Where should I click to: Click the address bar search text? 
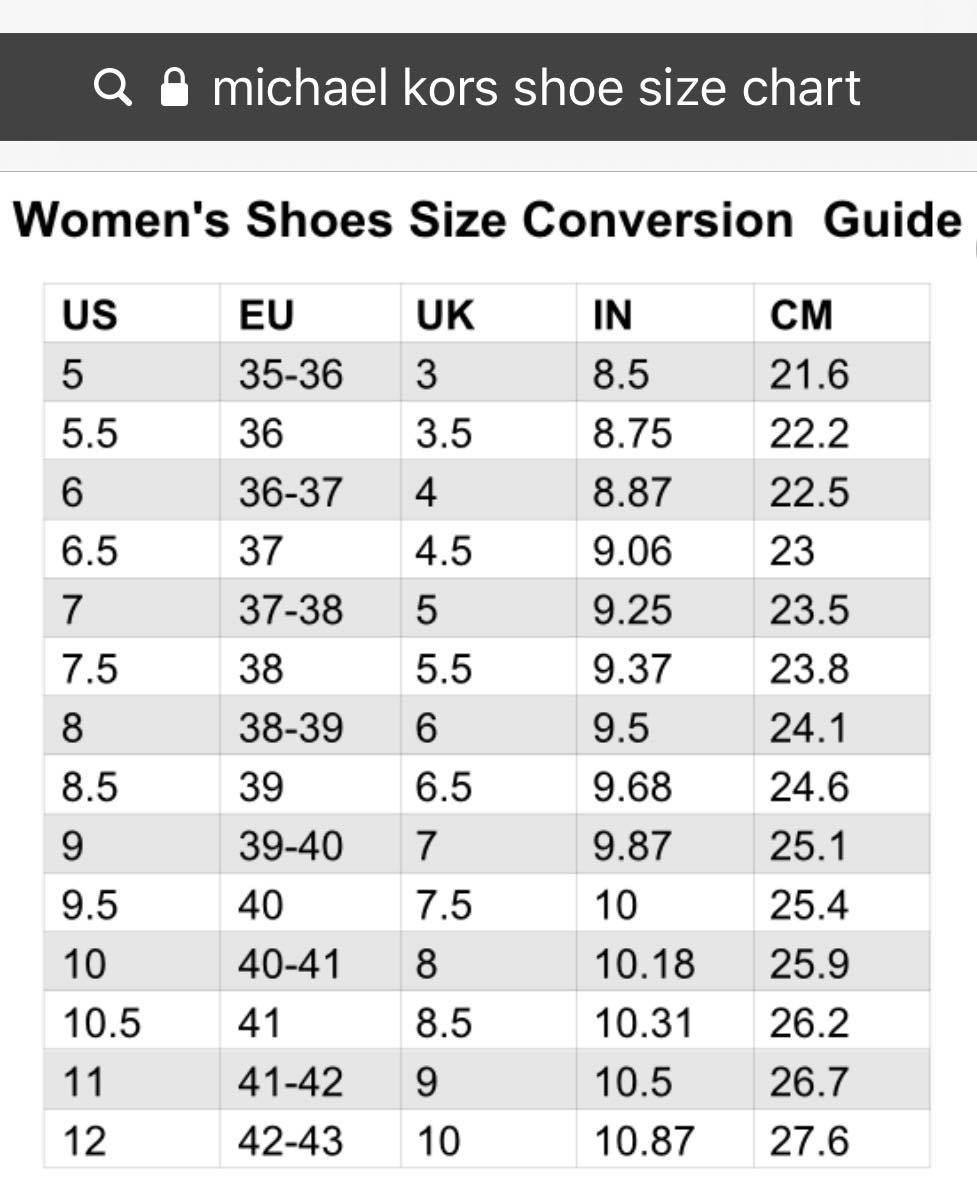click(x=536, y=88)
